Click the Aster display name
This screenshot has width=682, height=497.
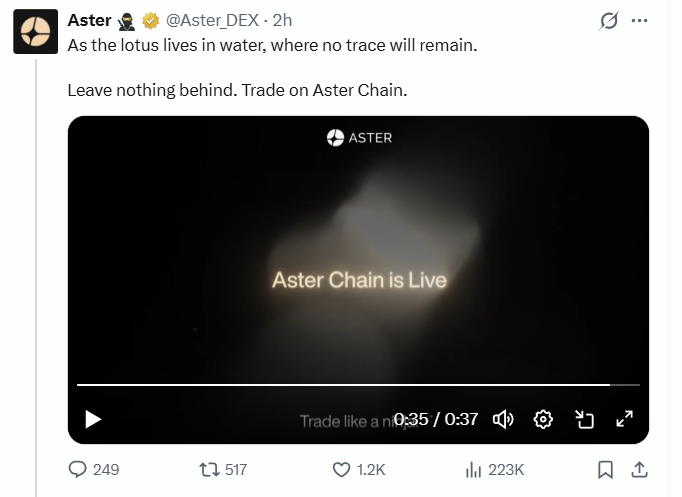point(89,20)
